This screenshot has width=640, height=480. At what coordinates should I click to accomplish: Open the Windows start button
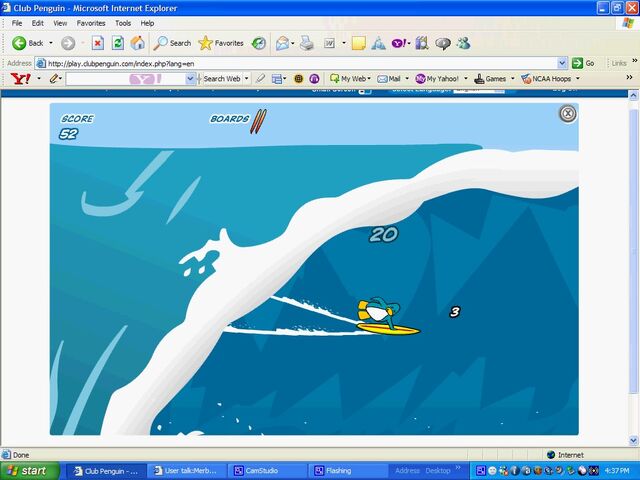(x=29, y=471)
